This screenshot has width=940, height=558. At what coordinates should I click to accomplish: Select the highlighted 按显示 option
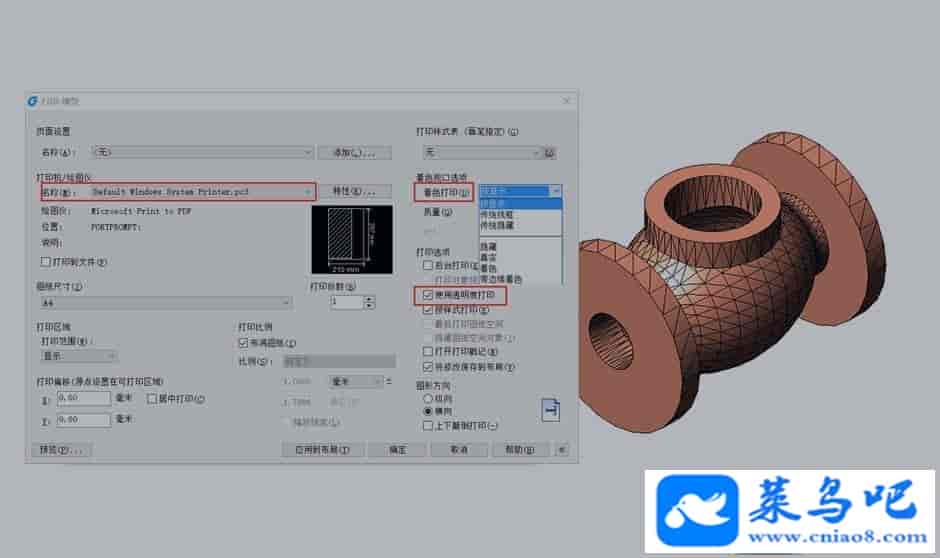tap(520, 204)
